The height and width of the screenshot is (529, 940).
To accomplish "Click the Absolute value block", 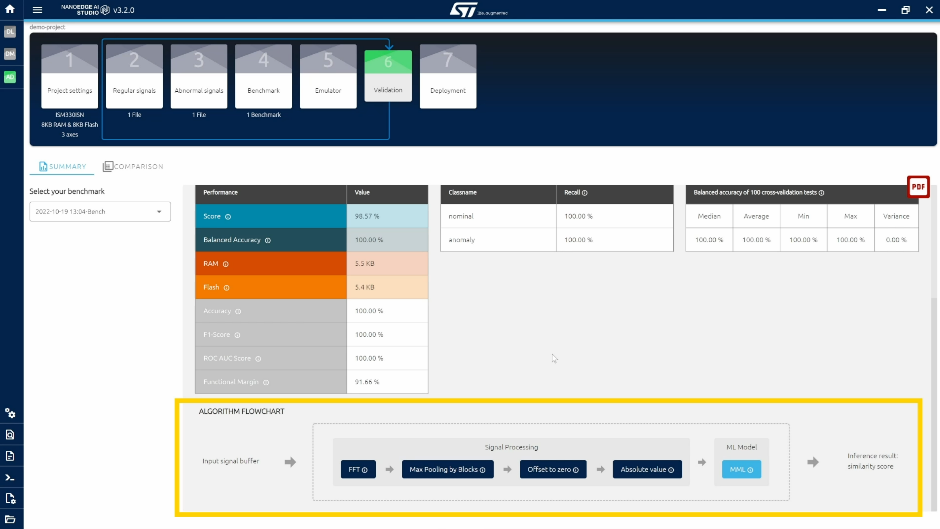I will coord(647,469).
